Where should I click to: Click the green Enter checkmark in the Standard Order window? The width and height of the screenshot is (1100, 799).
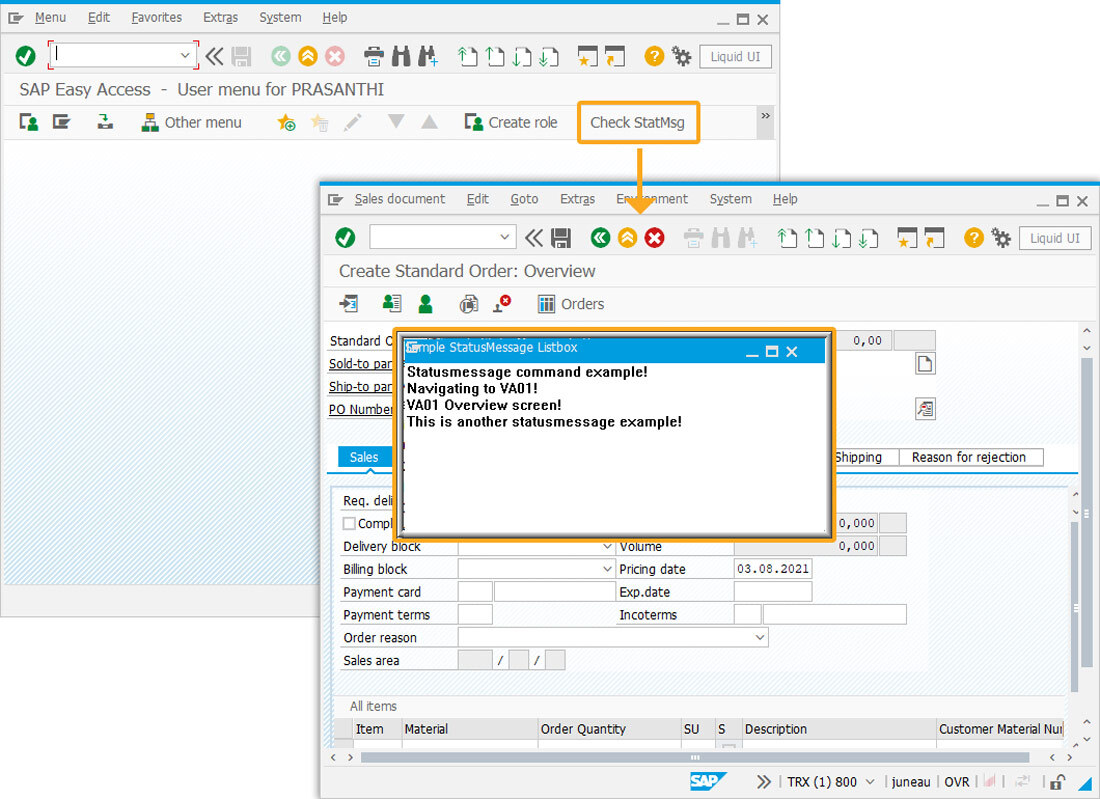pos(345,238)
